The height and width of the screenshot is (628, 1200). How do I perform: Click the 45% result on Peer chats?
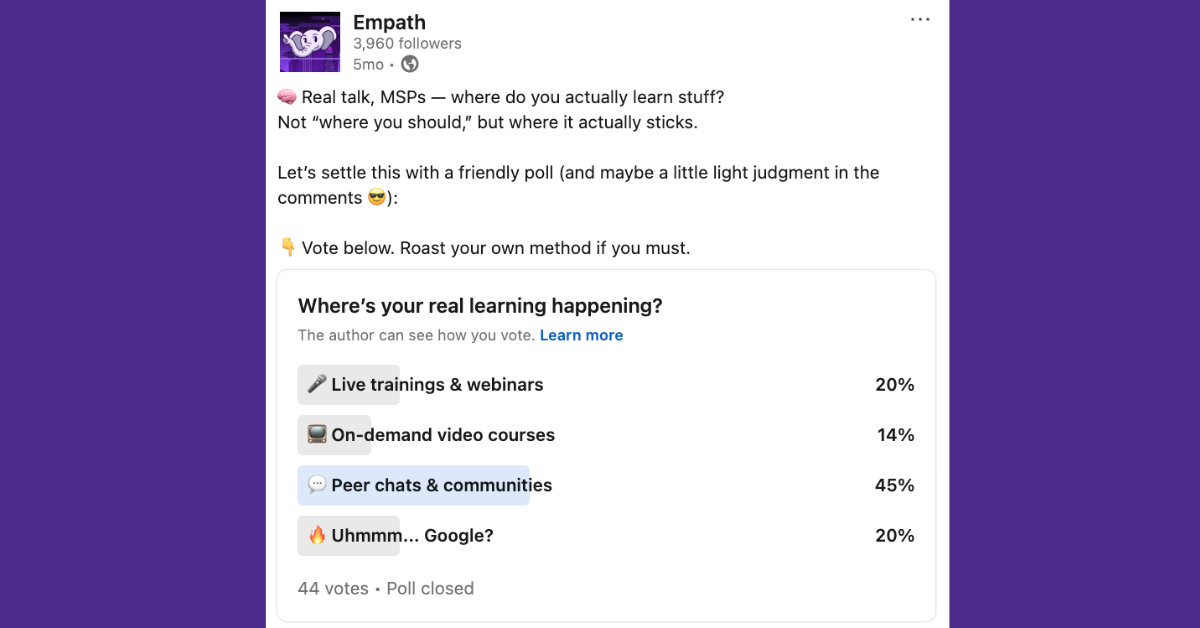click(894, 485)
